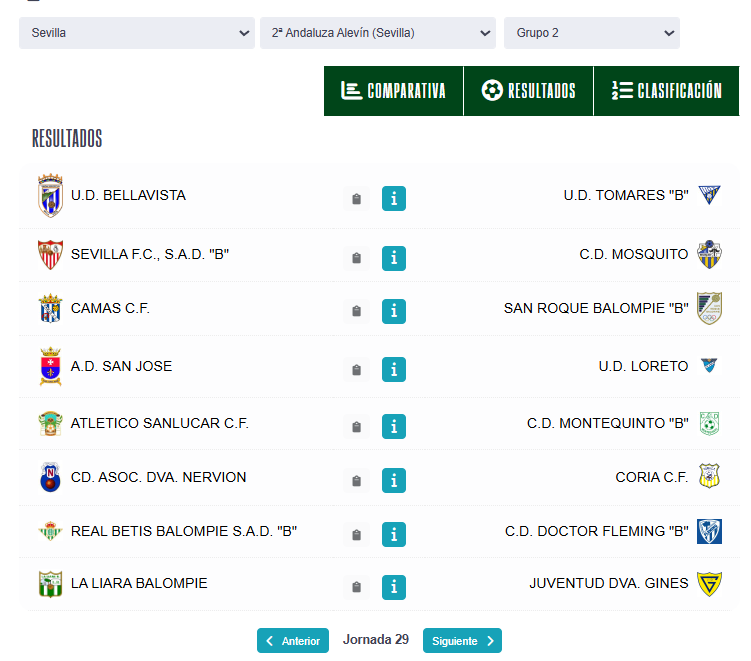The height and width of the screenshot is (661, 751).
Task: Select team name A.D. SAN JOSE
Action: click(x=121, y=366)
